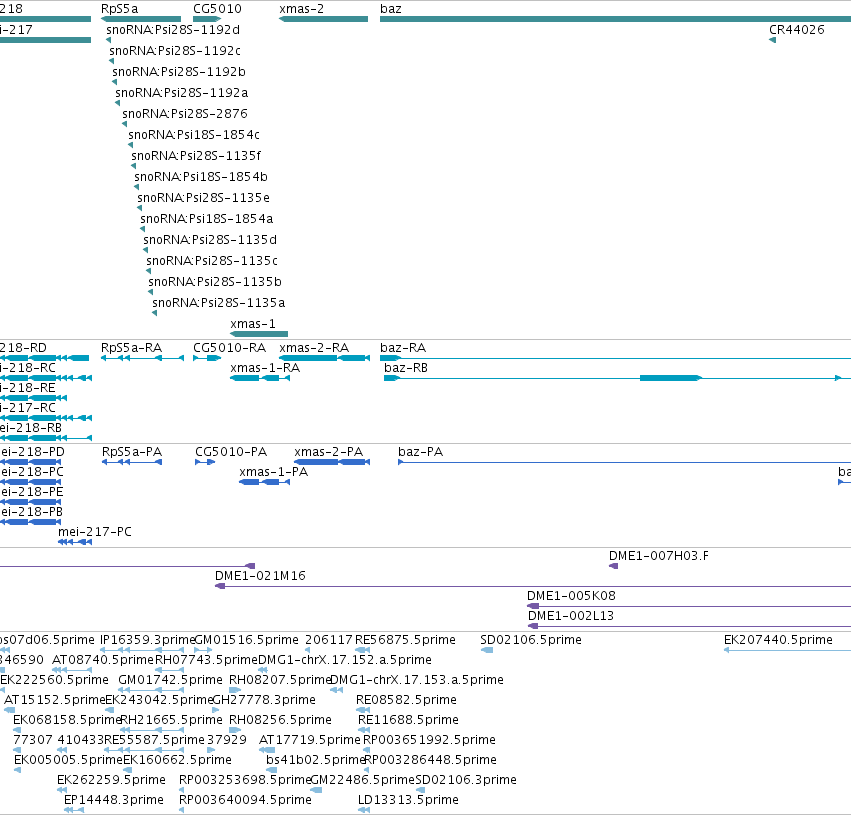This screenshot has width=851, height=815.
Task: Click the RE56875.5prime EST
Action: tap(363, 650)
